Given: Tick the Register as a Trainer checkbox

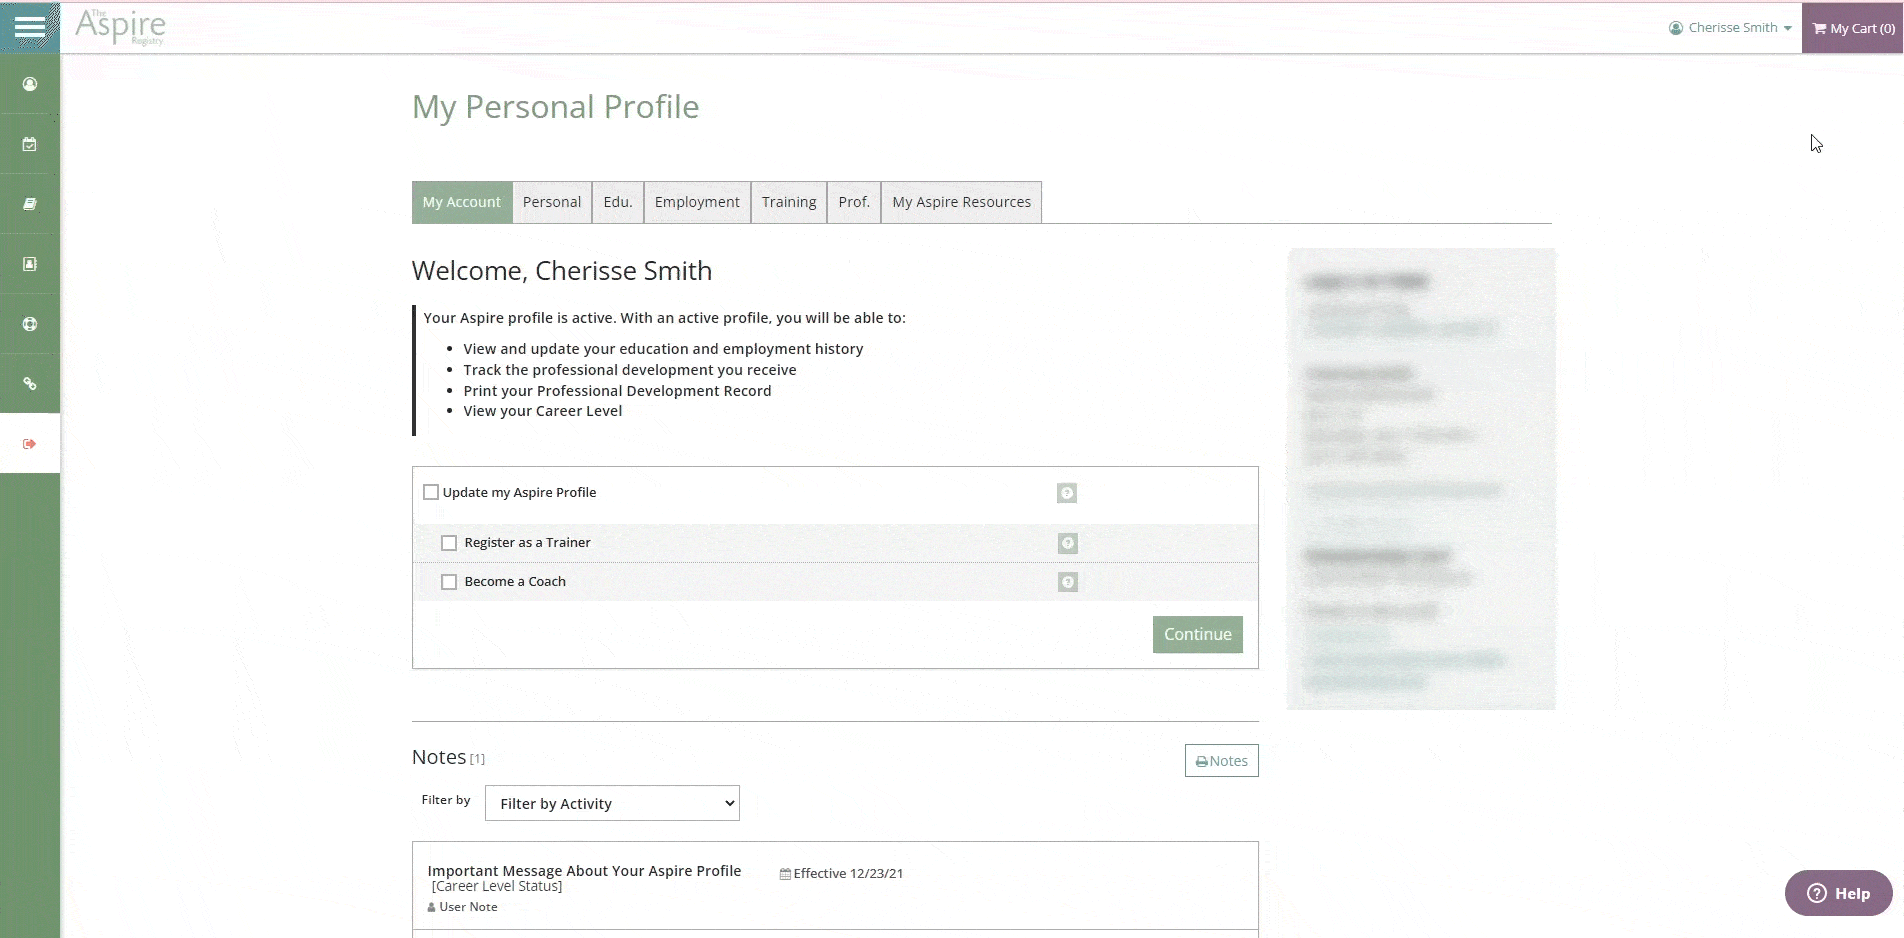Looking at the screenshot, I should (x=449, y=543).
